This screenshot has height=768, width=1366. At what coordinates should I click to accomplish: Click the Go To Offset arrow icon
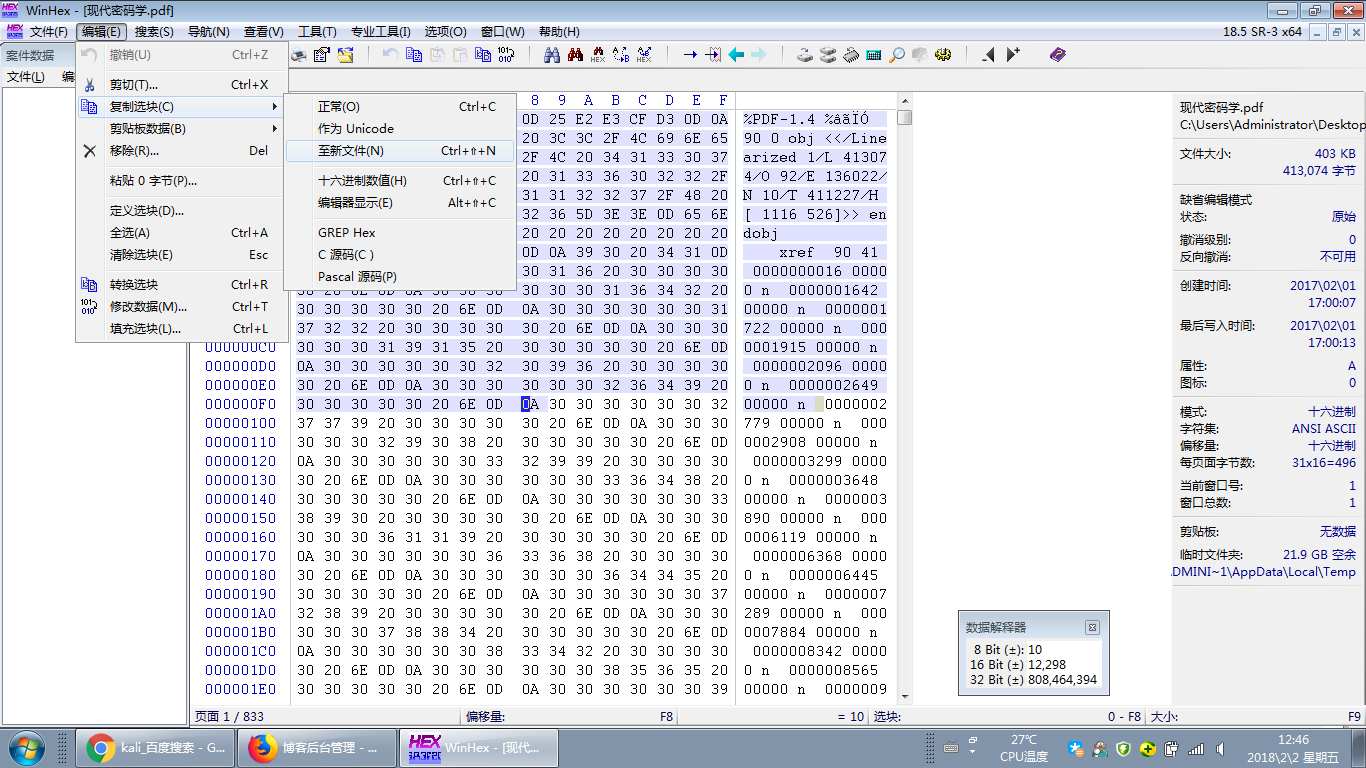pos(690,55)
